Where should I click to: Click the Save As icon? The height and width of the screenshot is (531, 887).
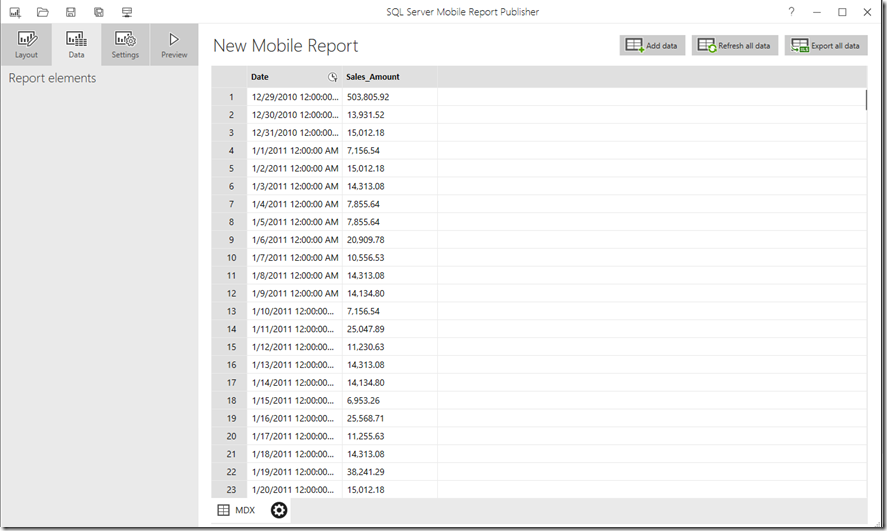[99, 12]
